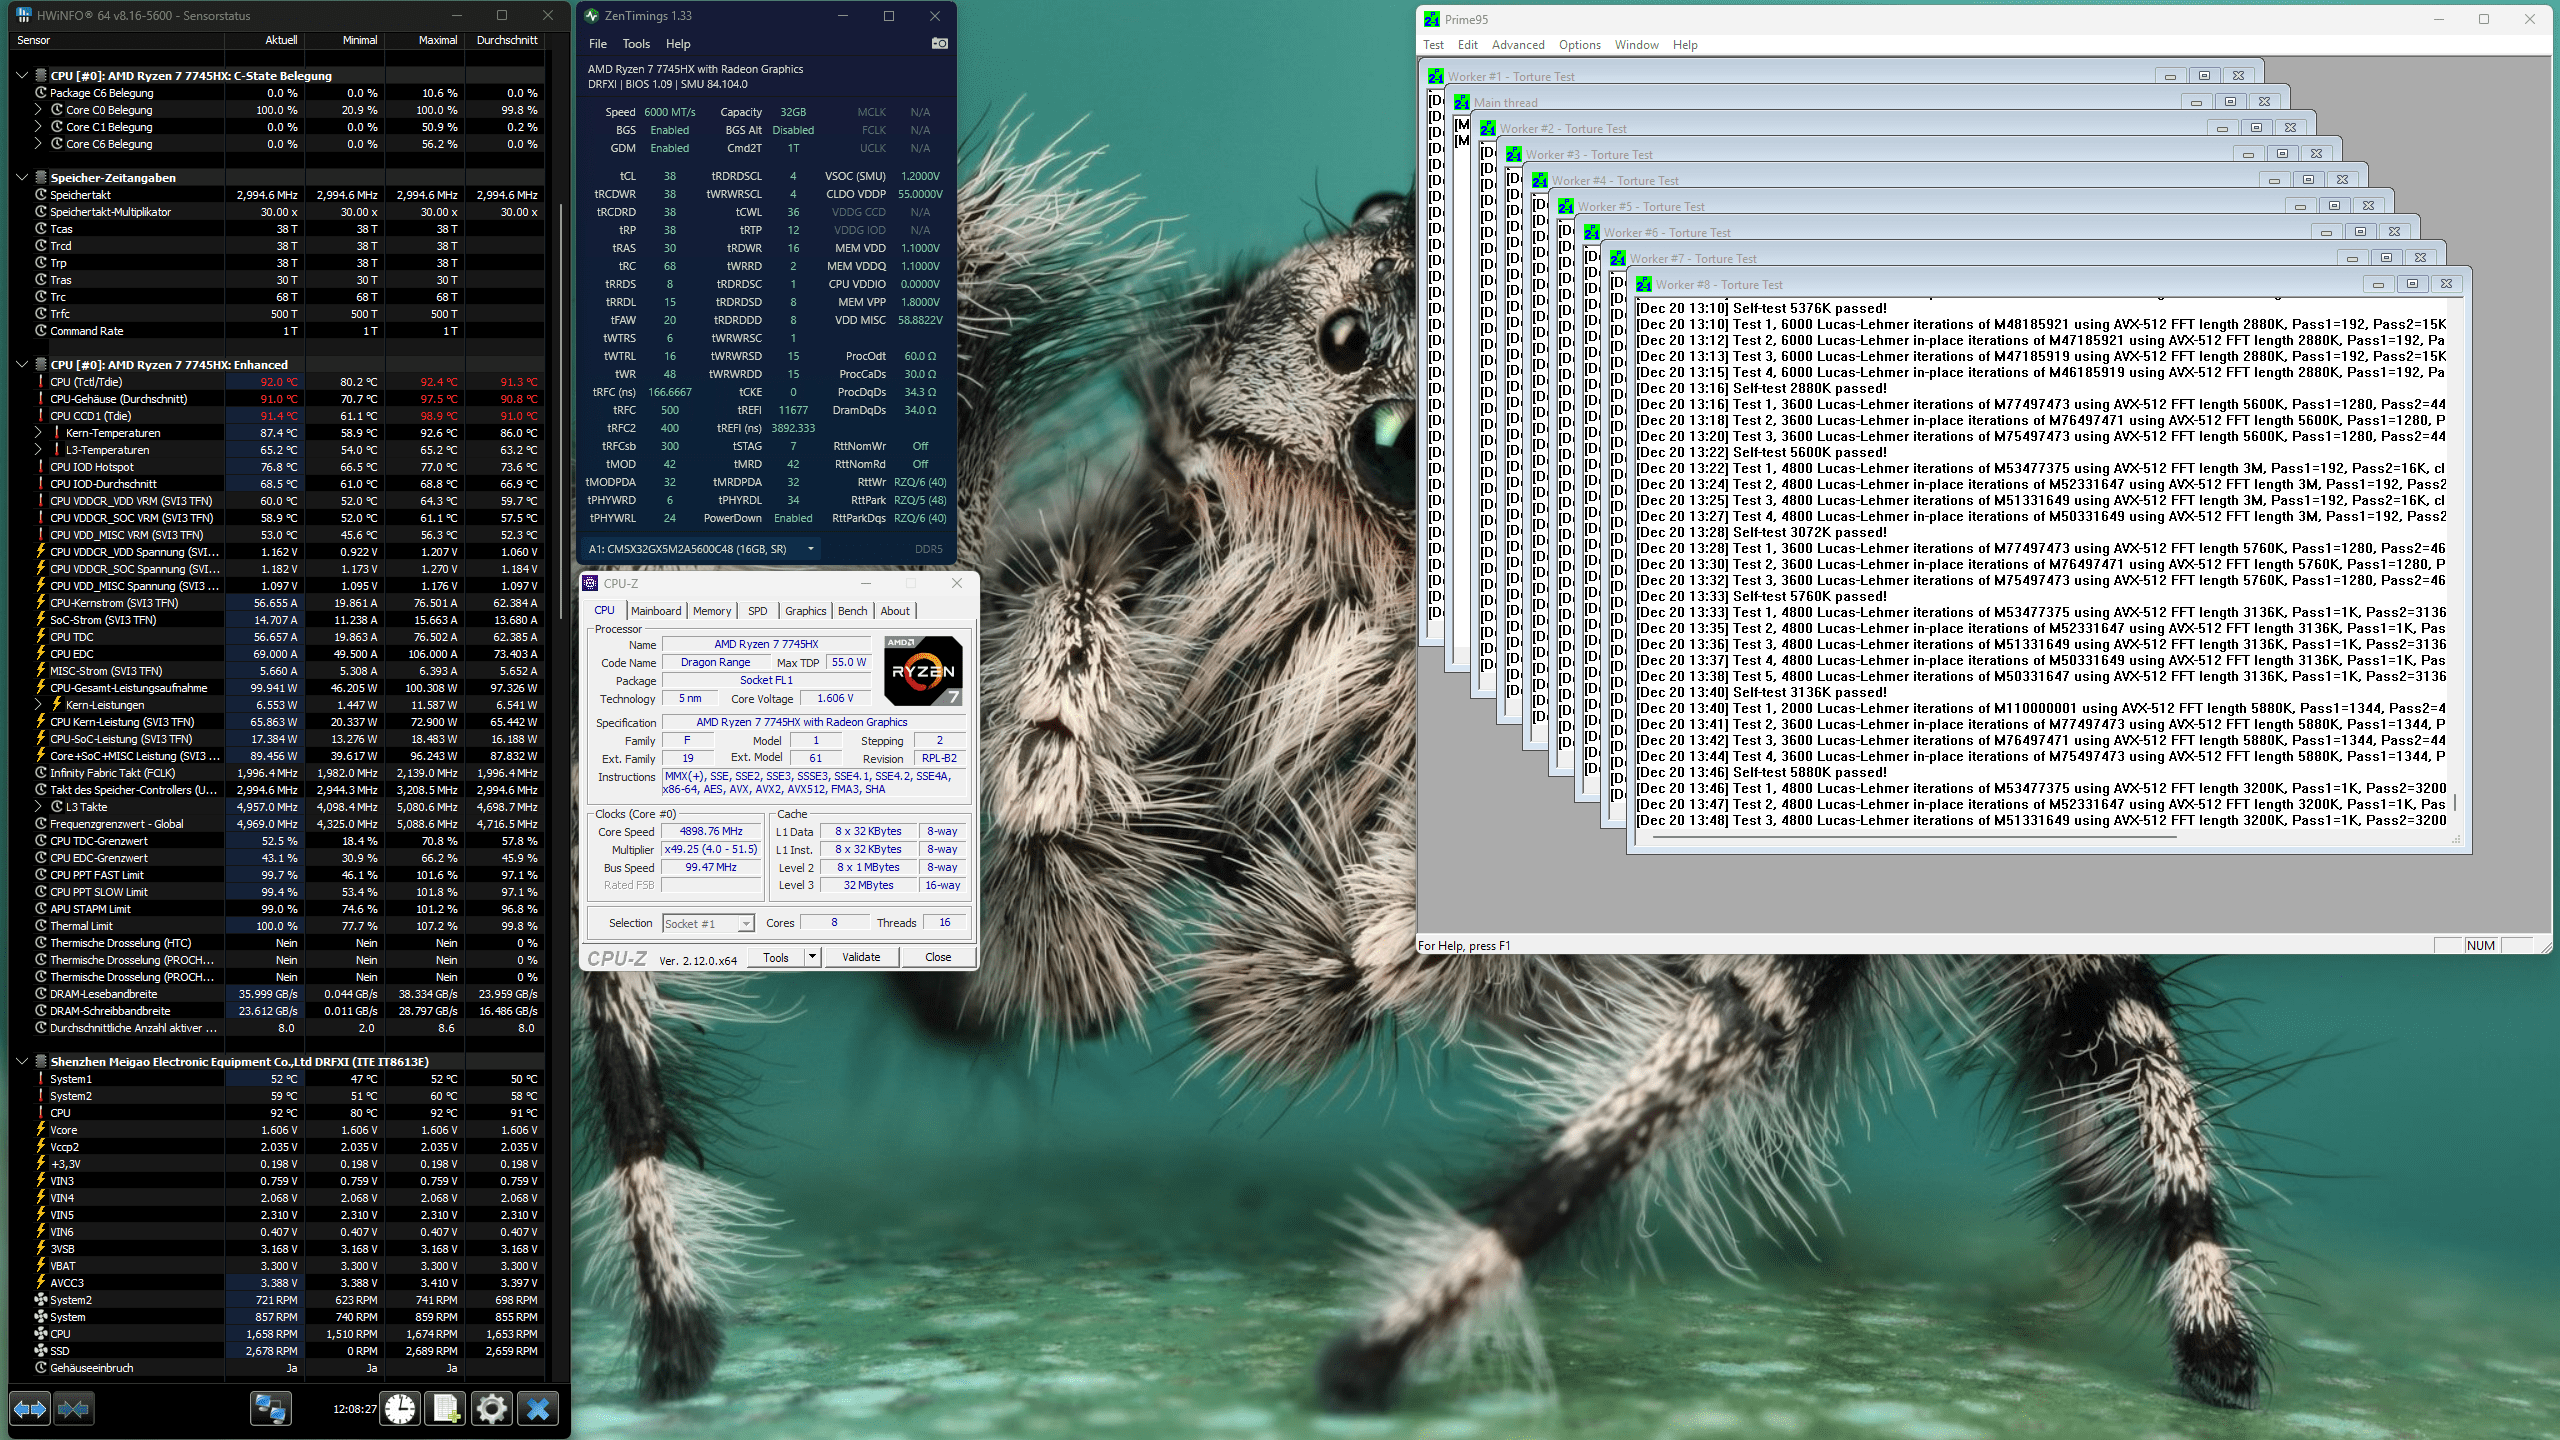Click the Prime95 app icon in title bar

[x=1432, y=19]
